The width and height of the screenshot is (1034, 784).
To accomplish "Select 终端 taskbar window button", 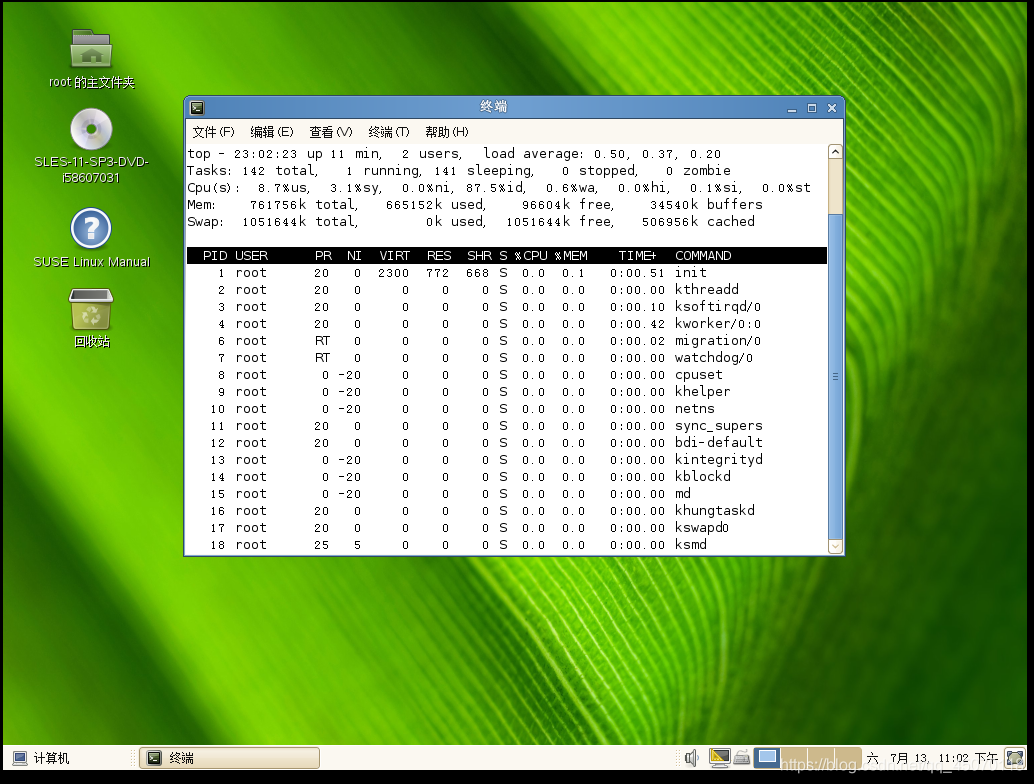I will (229, 758).
